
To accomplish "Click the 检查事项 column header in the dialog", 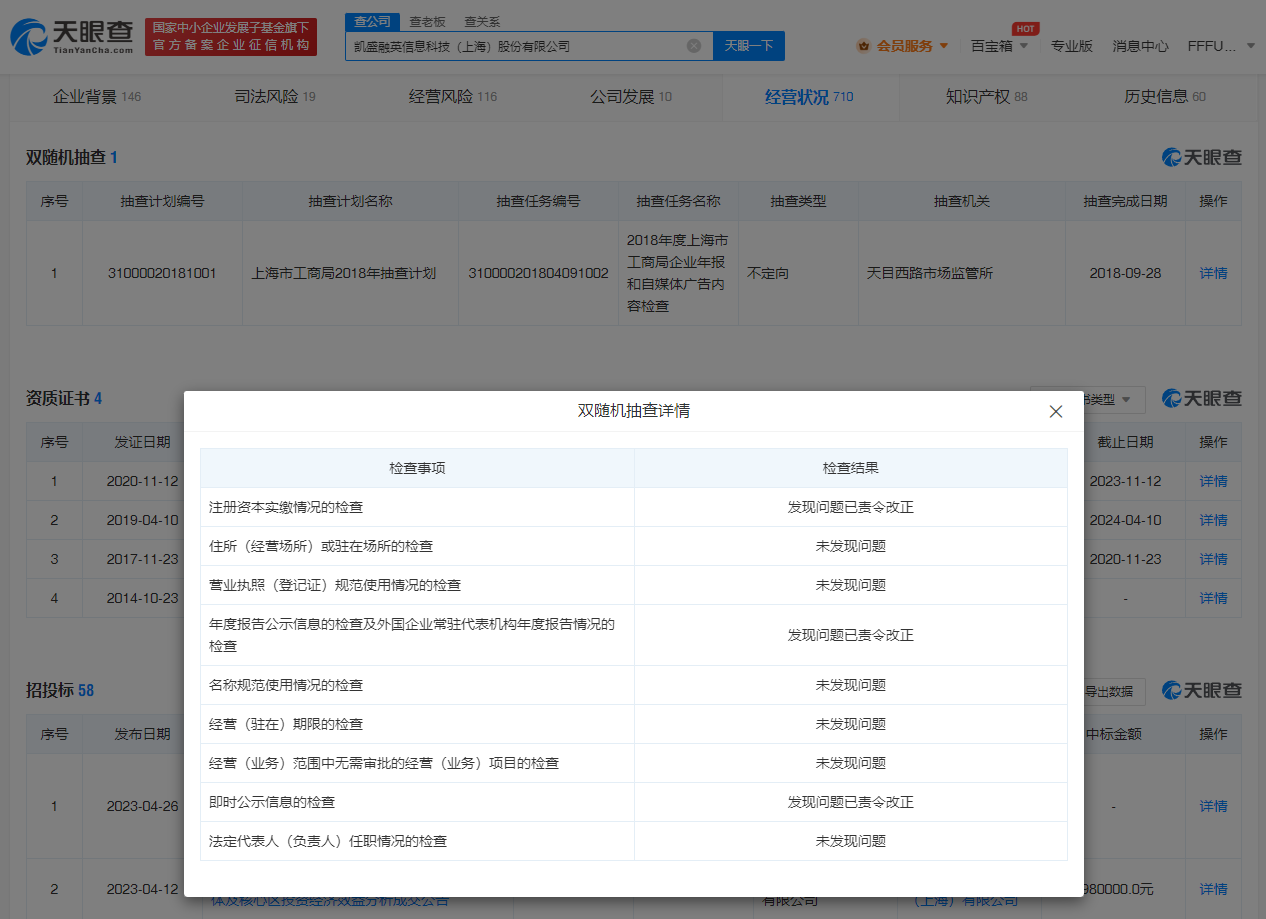I will [417, 468].
